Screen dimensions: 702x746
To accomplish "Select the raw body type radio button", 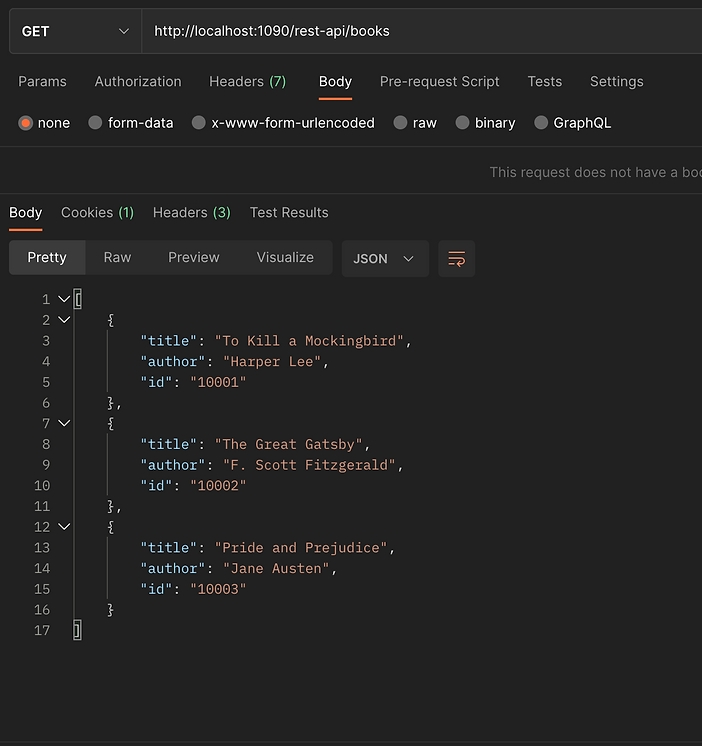I will point(401,123).
